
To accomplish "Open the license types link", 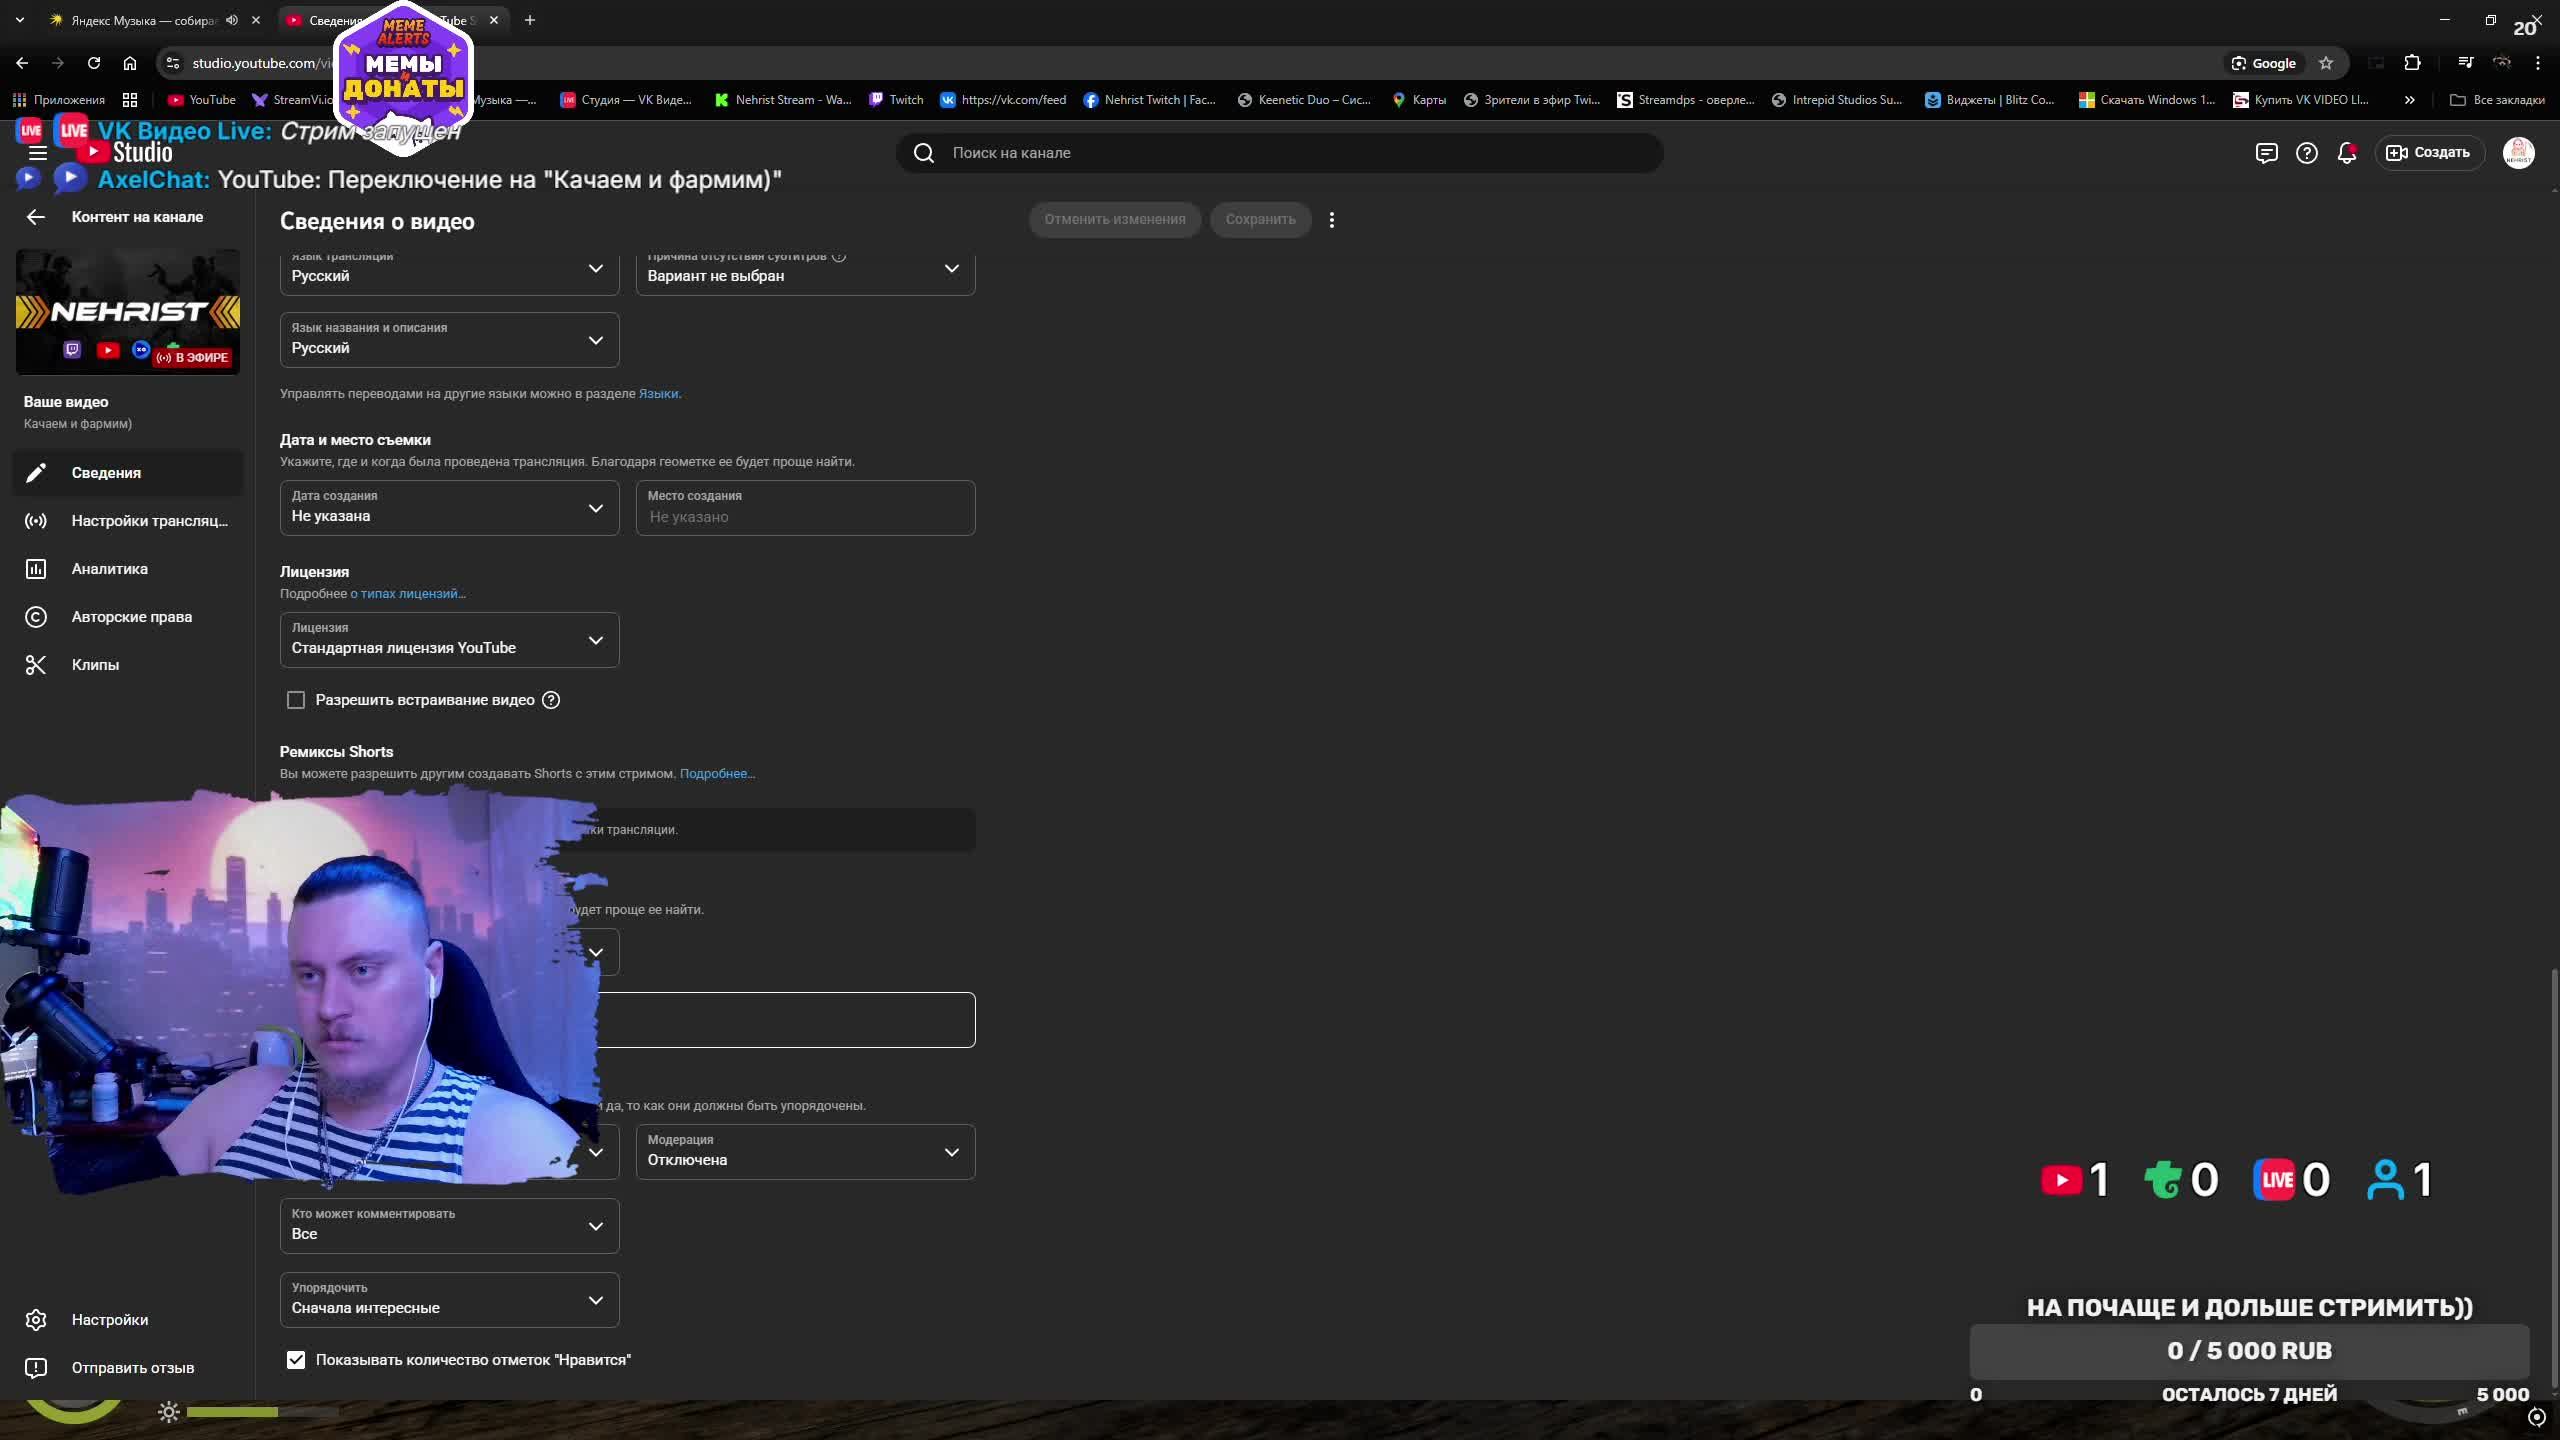I will click(x=407, y=594).
